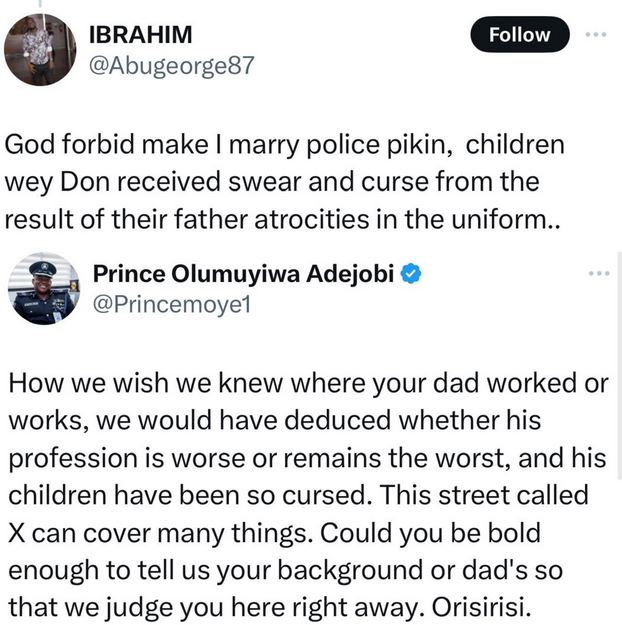Click the blue verified badge
The image size is (622, 625).
click(x=409, y=275)
